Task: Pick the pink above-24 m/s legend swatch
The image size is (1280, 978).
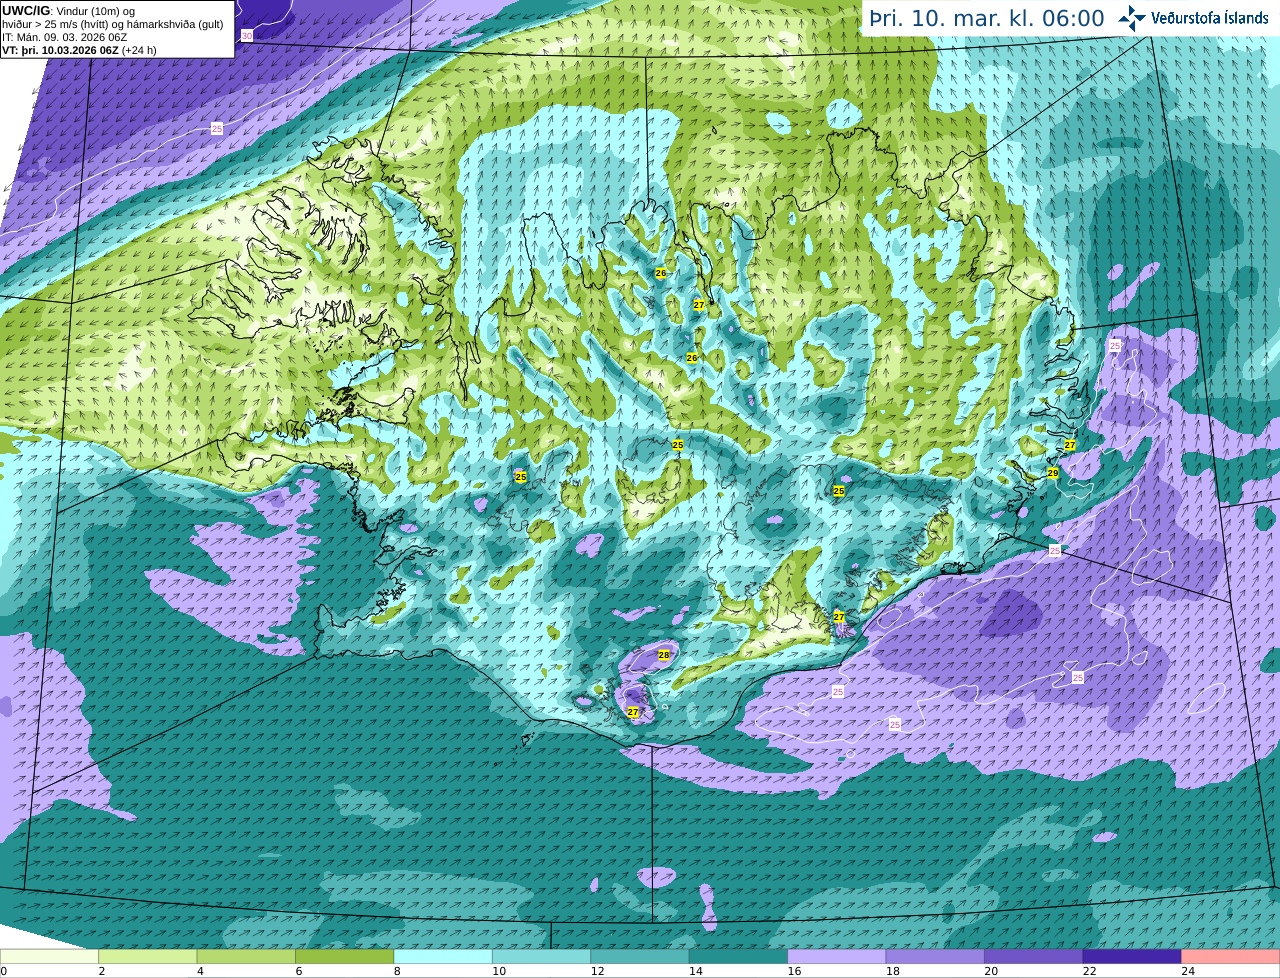Action: point(1231,956)
